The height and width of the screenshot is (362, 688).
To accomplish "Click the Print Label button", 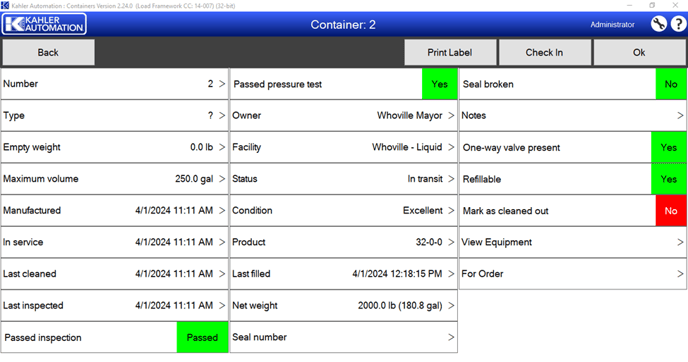I will pos(450,52).
